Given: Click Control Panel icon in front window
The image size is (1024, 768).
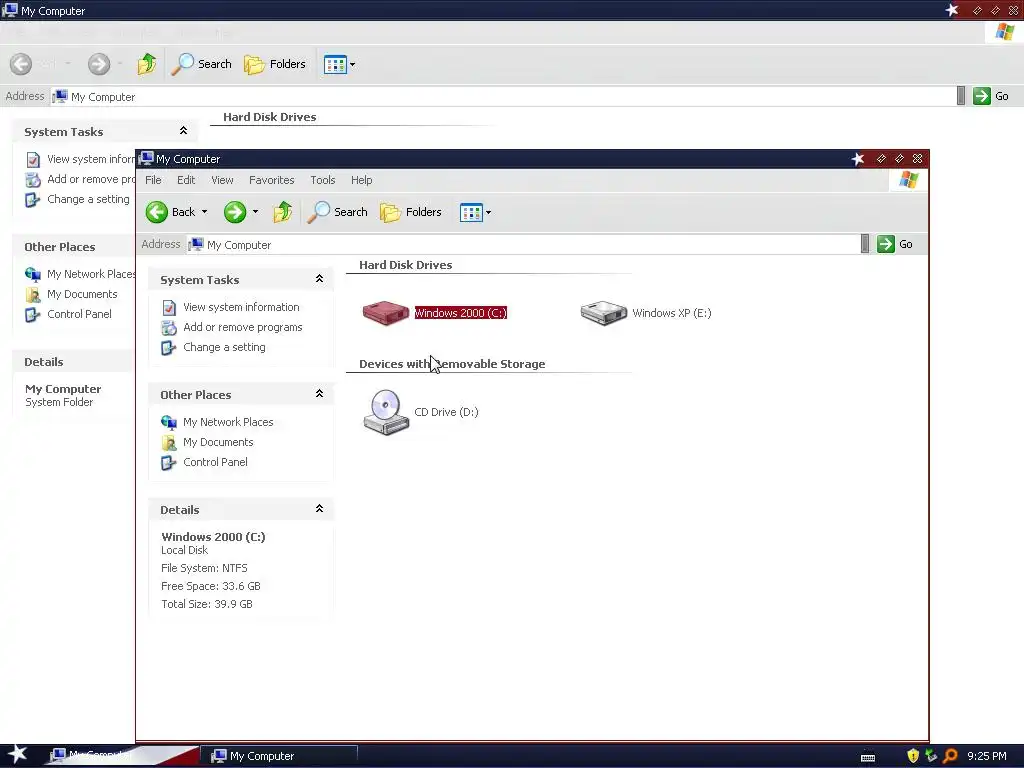Looking at the screenshot, I should 169,463.
